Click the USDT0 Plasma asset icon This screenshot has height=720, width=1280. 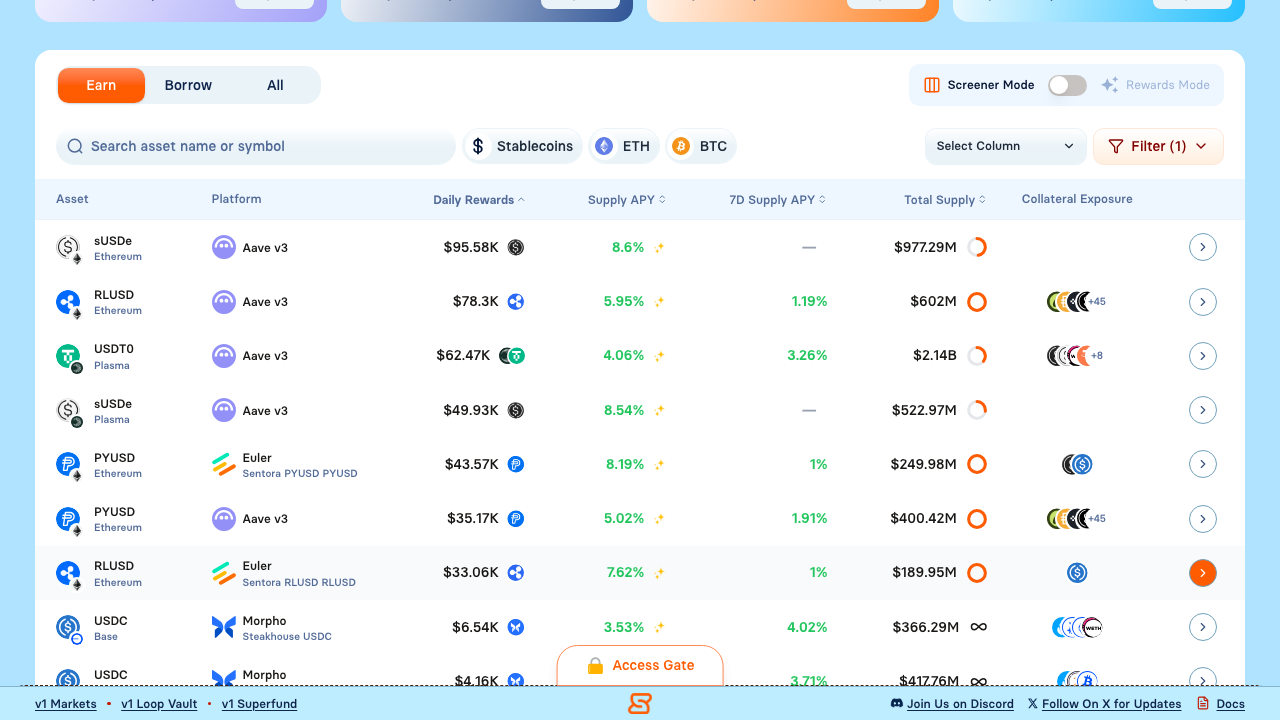[x=68, y=357]
